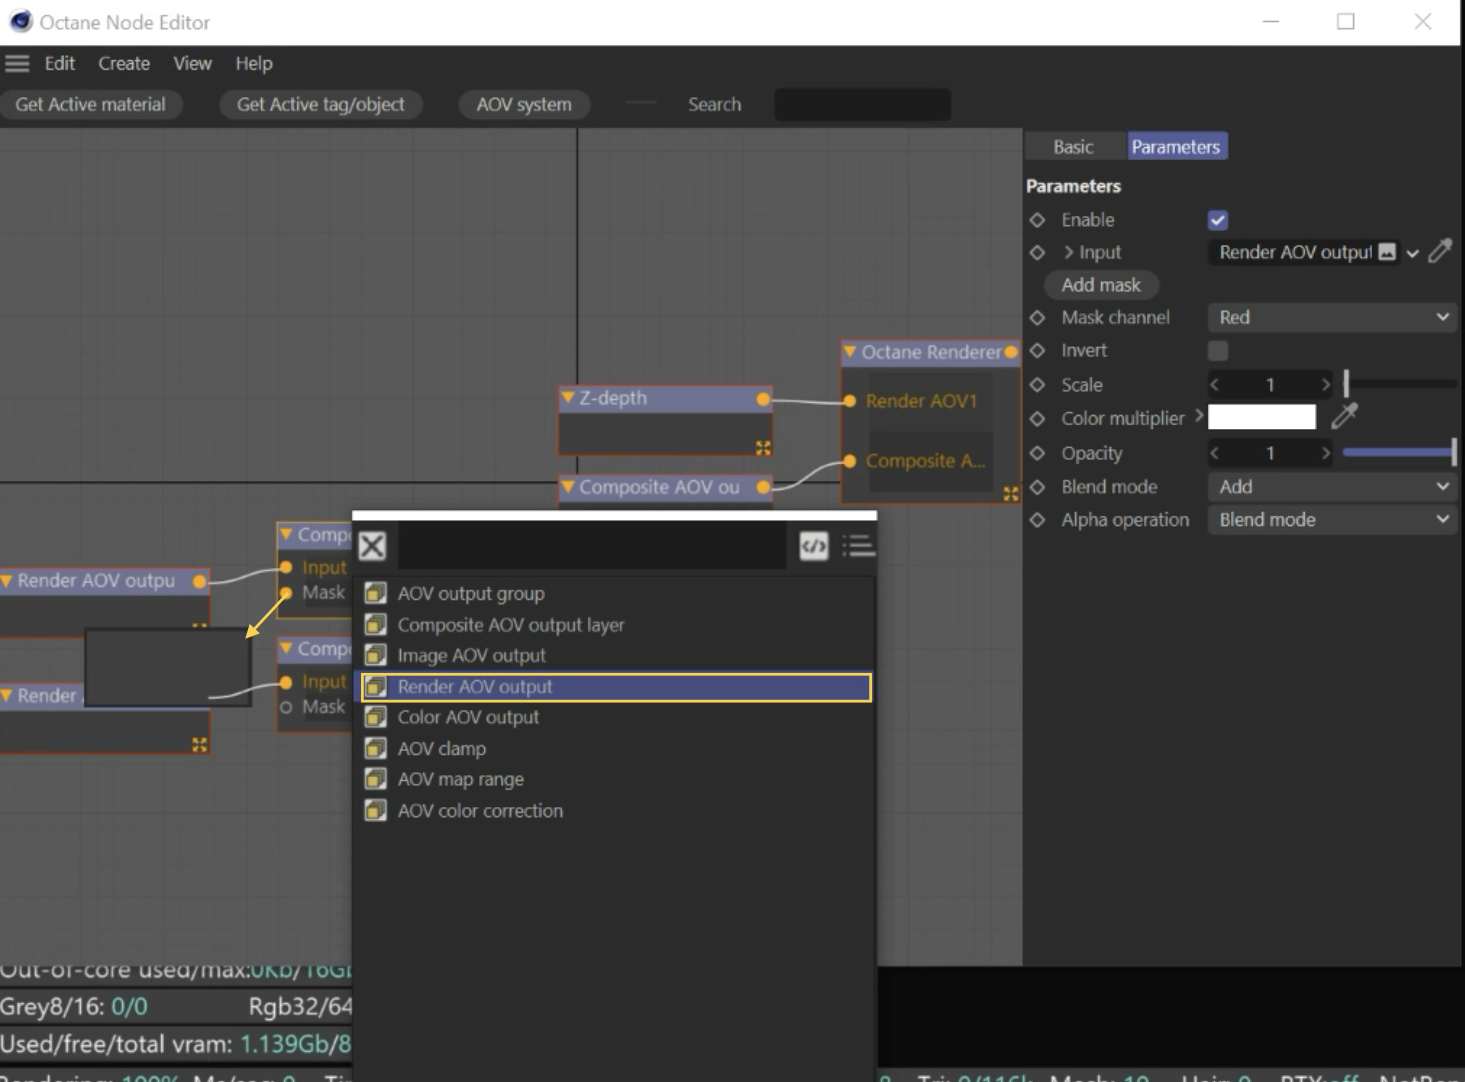Expand the Input parameter arrow
The width and height of the screenshot is (1465, 1082).
(x=1068, y=252)
